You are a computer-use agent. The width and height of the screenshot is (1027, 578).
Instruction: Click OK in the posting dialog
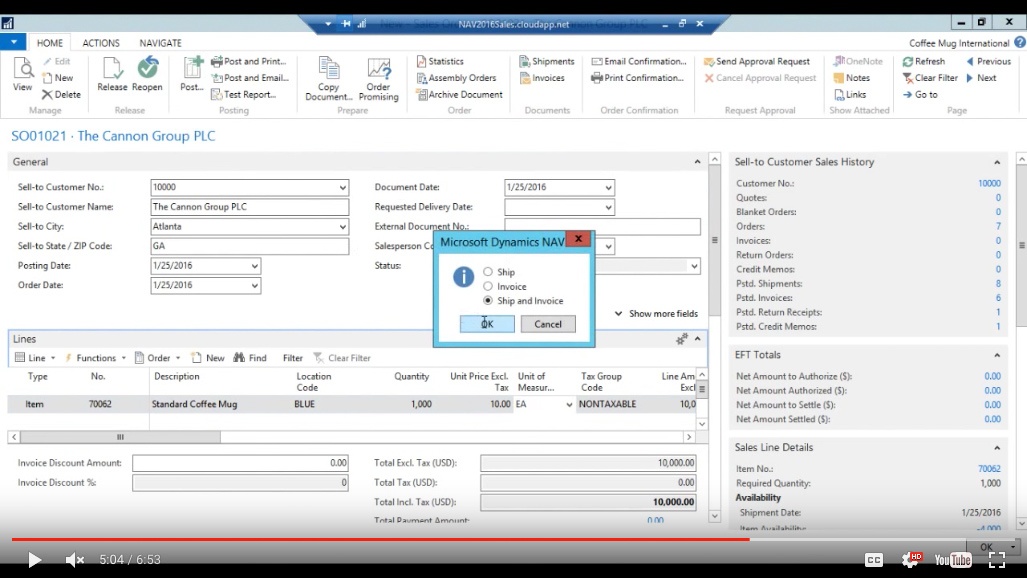(x=487, y=324)
